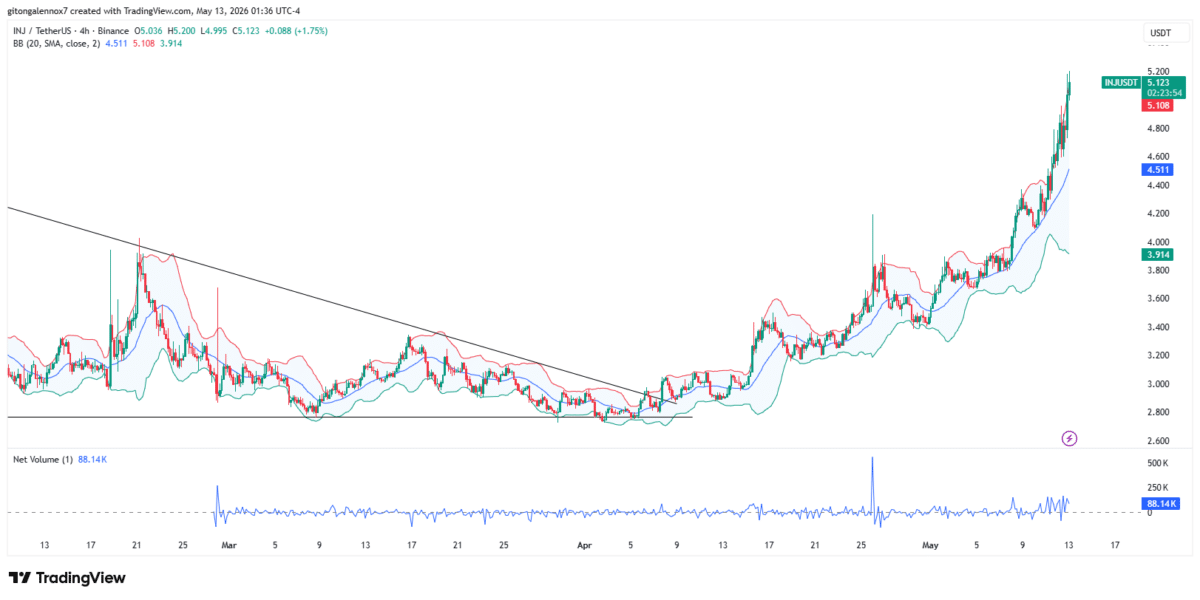This screenshot has width=1200, height=600.
Task: Click the Mar date on time axis
Action: (x=229, y=546)
